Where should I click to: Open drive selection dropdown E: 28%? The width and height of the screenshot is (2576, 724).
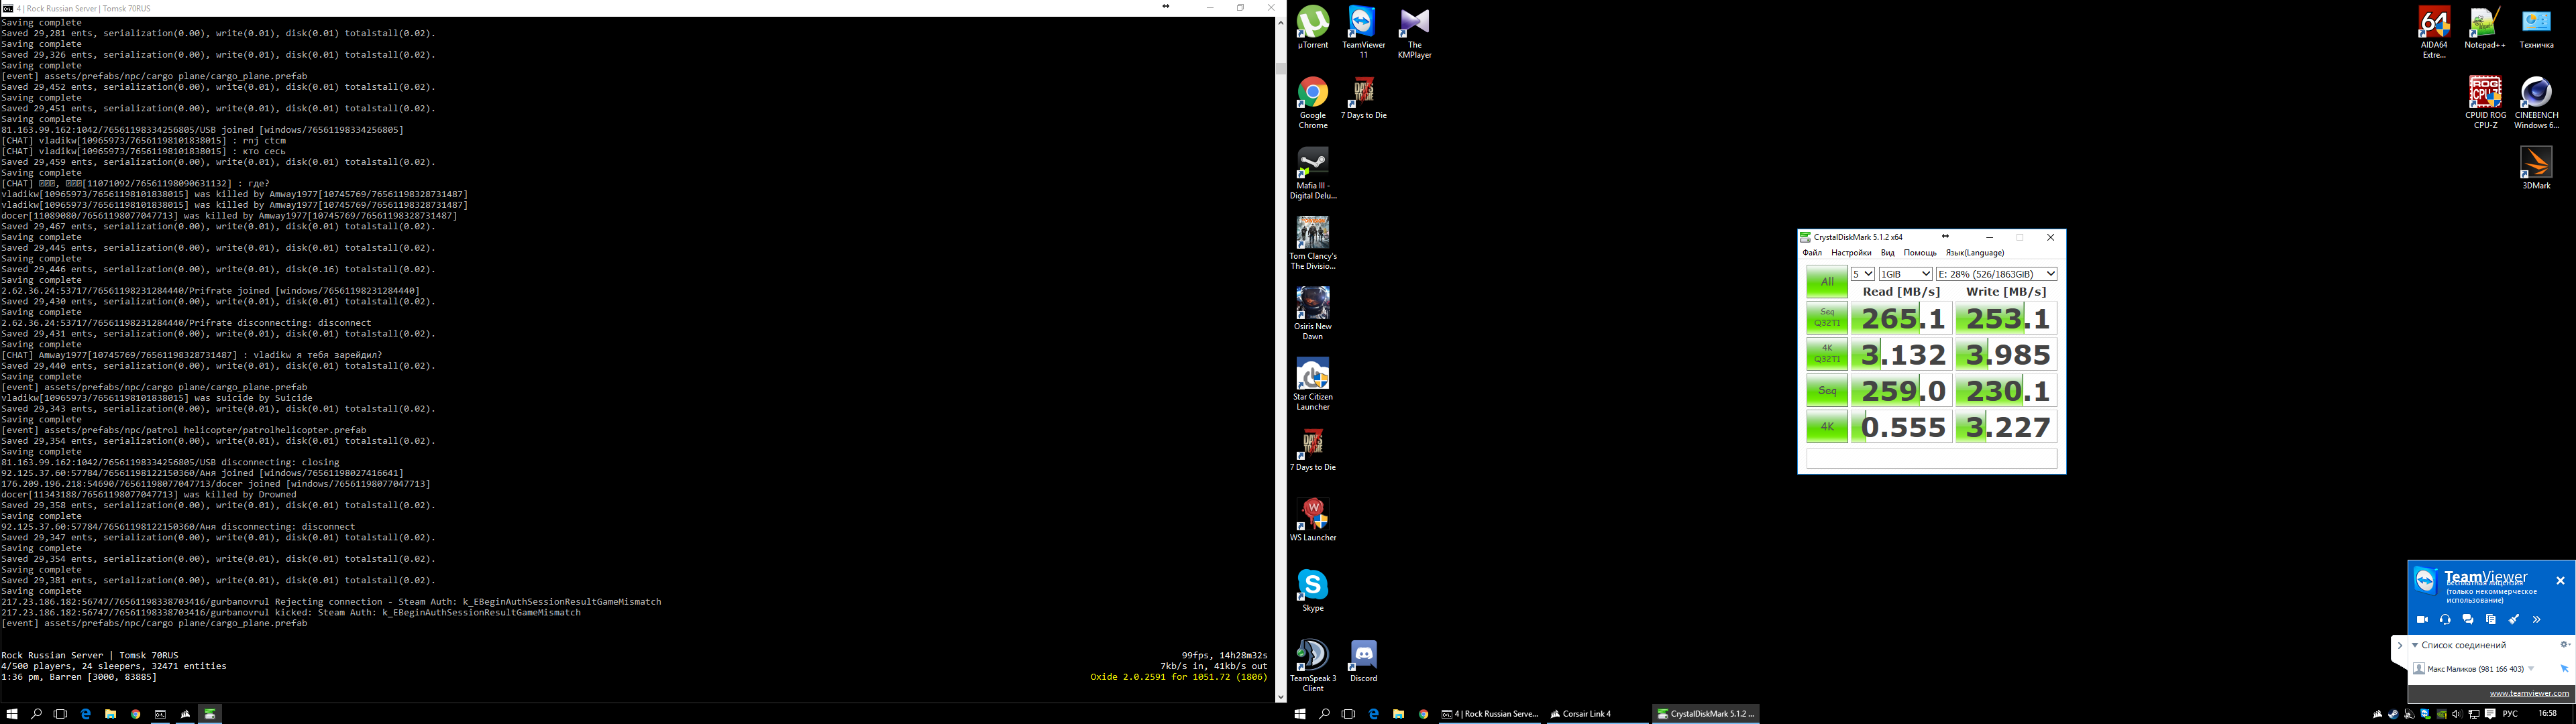(x=1996, y=274)
